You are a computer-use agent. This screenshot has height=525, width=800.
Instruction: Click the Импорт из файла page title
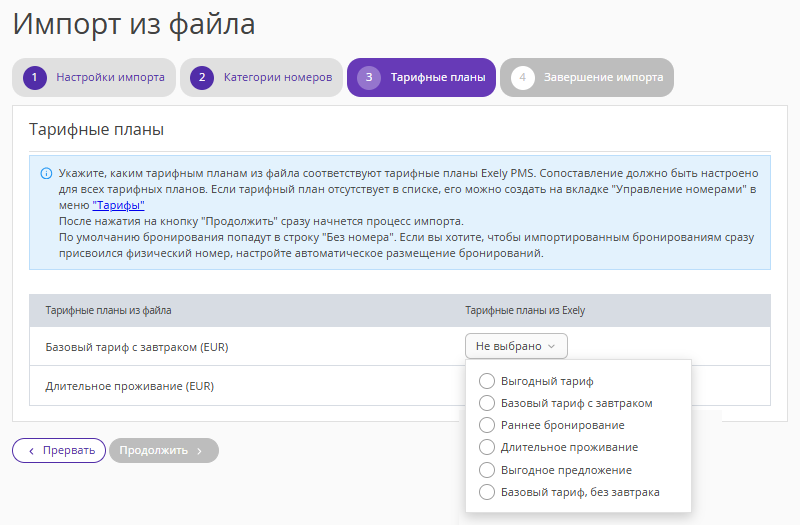(x=134, y=24)
